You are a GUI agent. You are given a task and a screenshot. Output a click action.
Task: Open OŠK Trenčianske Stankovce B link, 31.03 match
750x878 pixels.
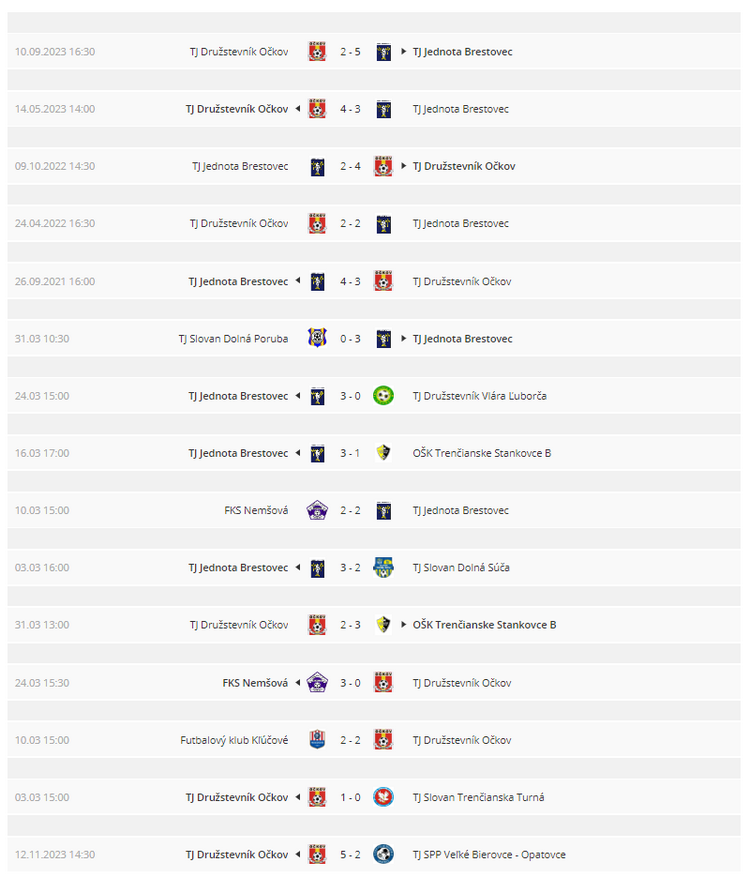coord(484,625)
